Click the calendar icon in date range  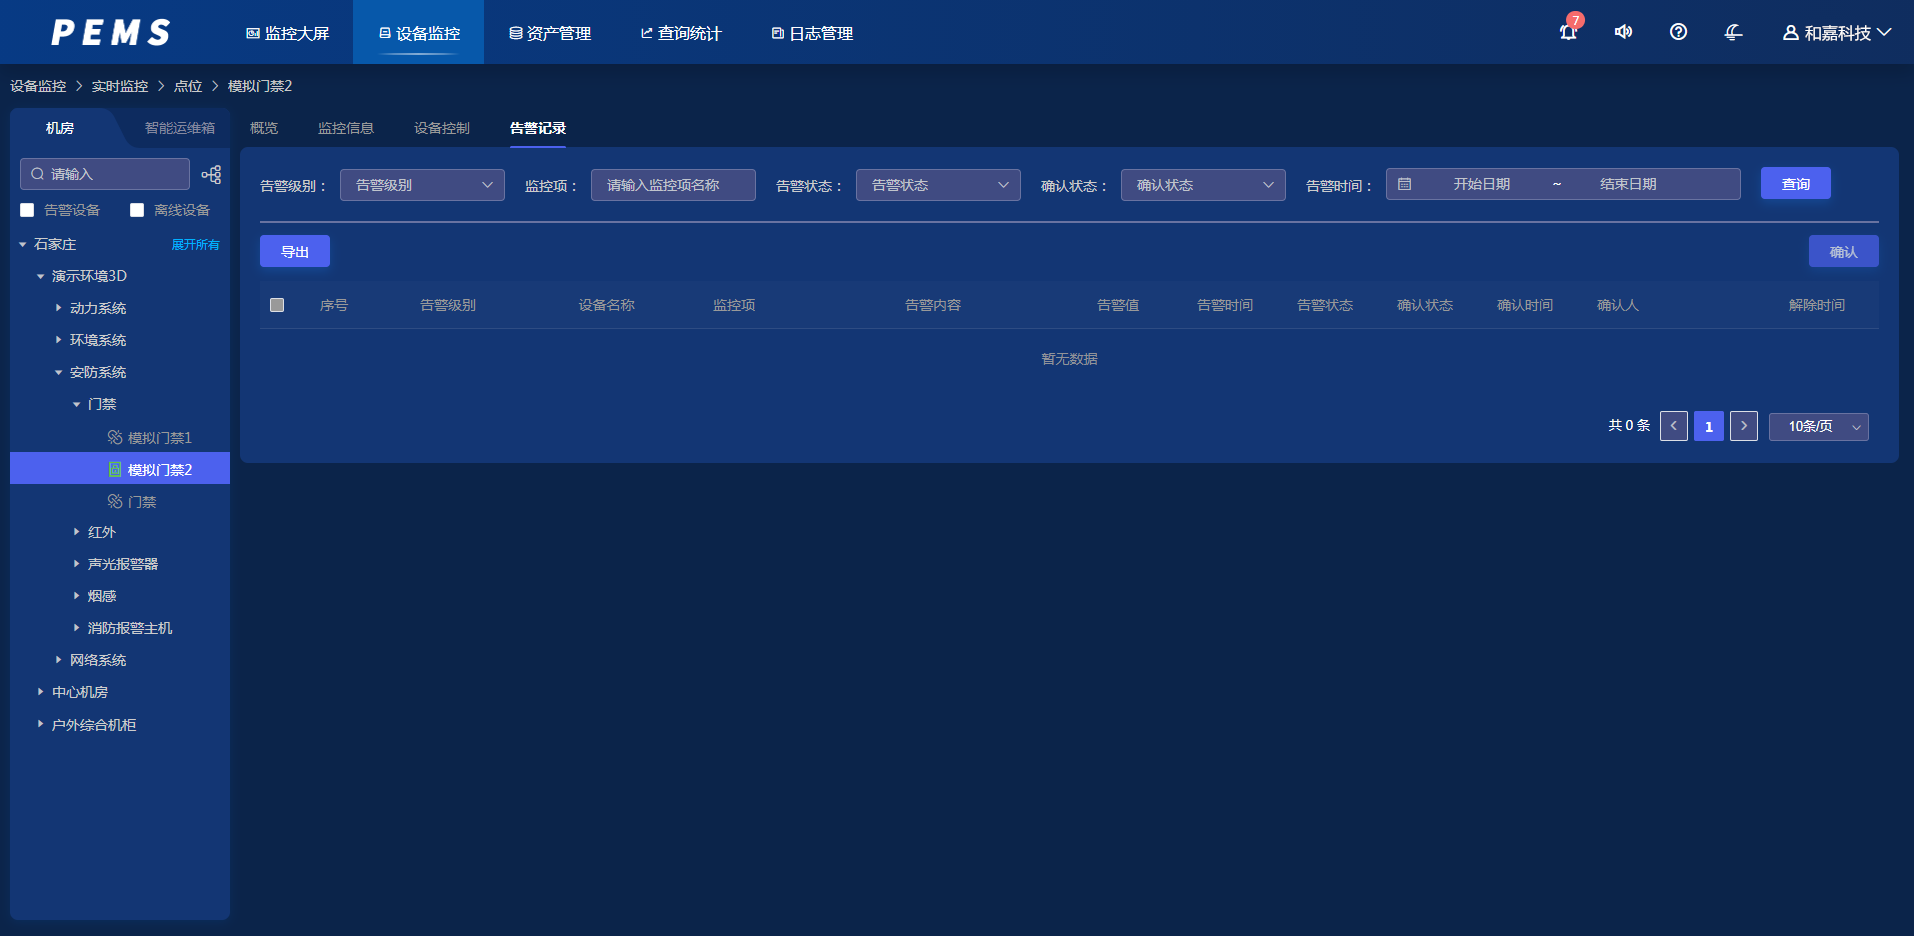(1404, 184)
